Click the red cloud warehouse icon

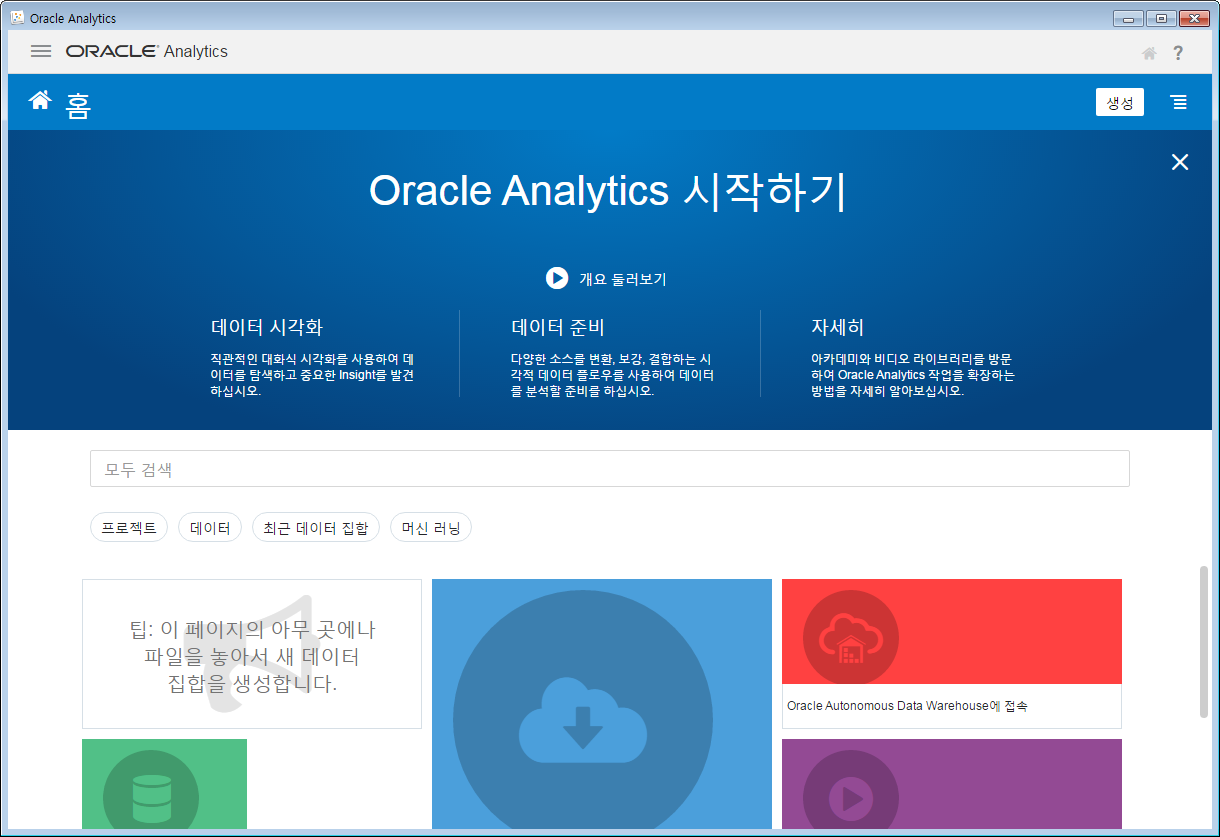click(x=851, y=637)
